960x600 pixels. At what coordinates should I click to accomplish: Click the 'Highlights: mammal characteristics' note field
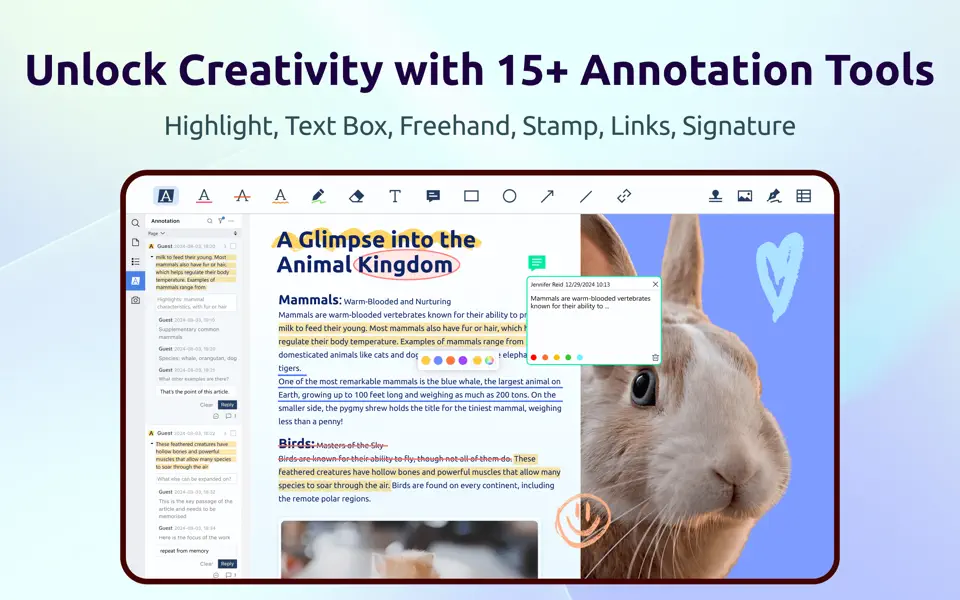pyautogui.click(x=196, y=303)
